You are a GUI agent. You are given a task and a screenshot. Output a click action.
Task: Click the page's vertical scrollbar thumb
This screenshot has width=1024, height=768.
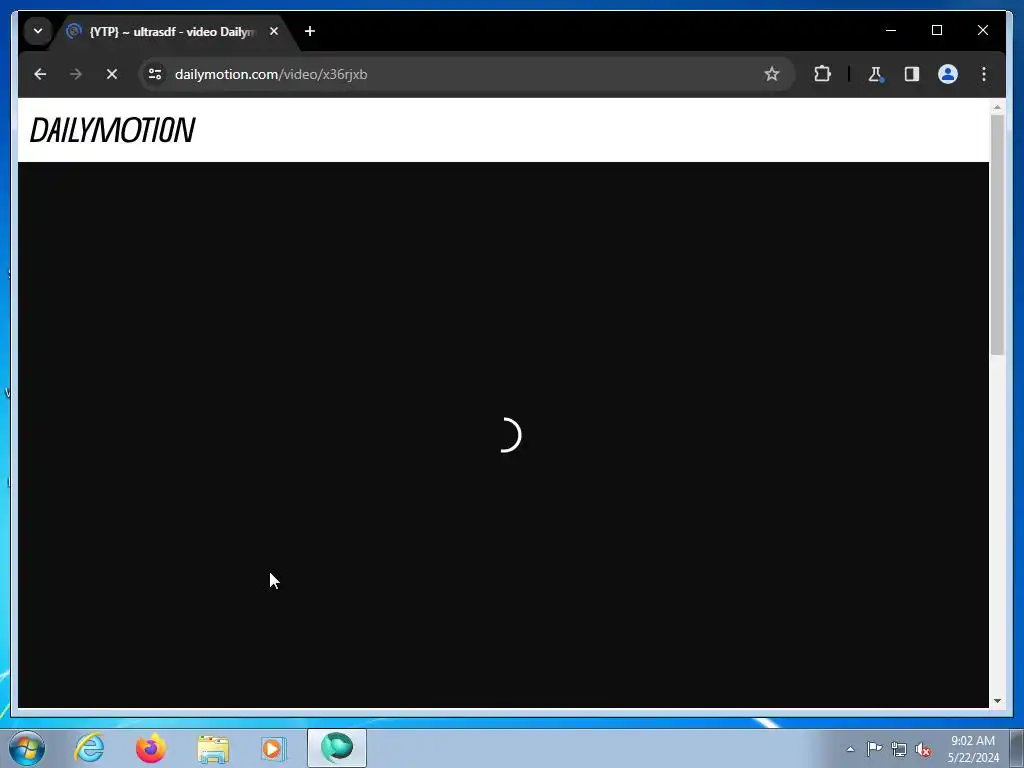997,235
